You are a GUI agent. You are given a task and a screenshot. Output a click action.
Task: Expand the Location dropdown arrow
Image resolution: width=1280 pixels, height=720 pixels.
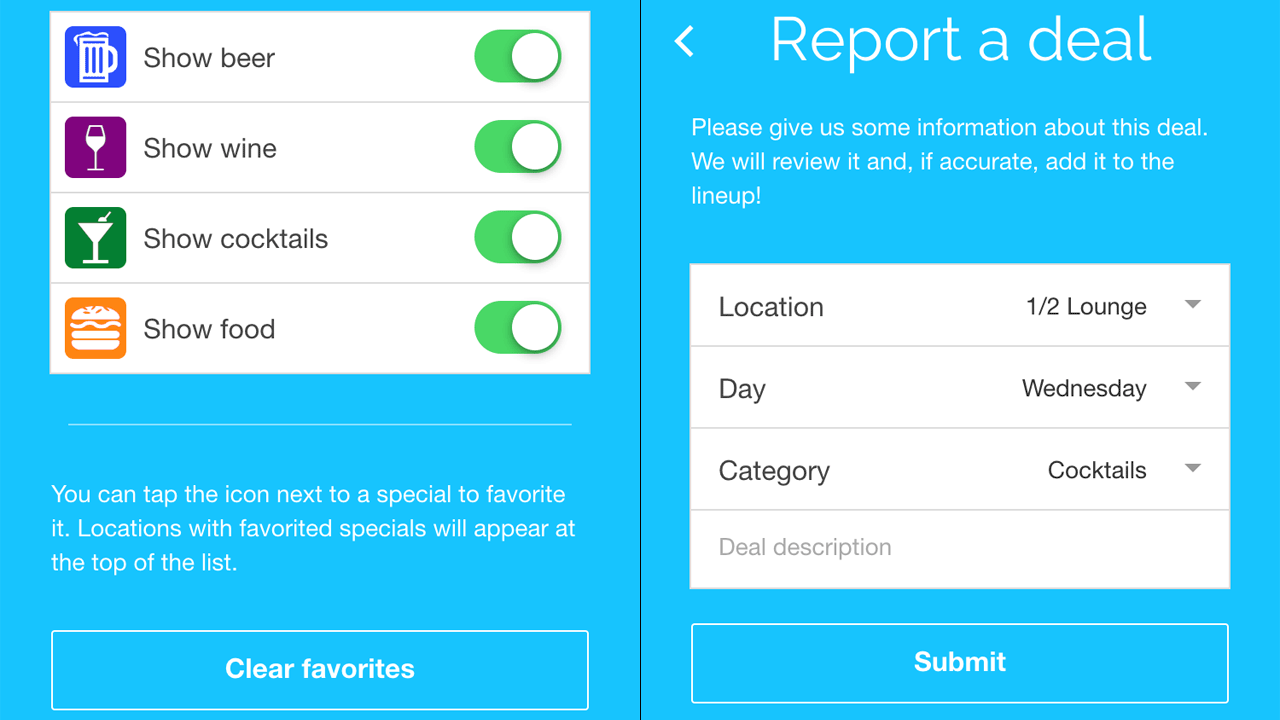point(1192,305)
